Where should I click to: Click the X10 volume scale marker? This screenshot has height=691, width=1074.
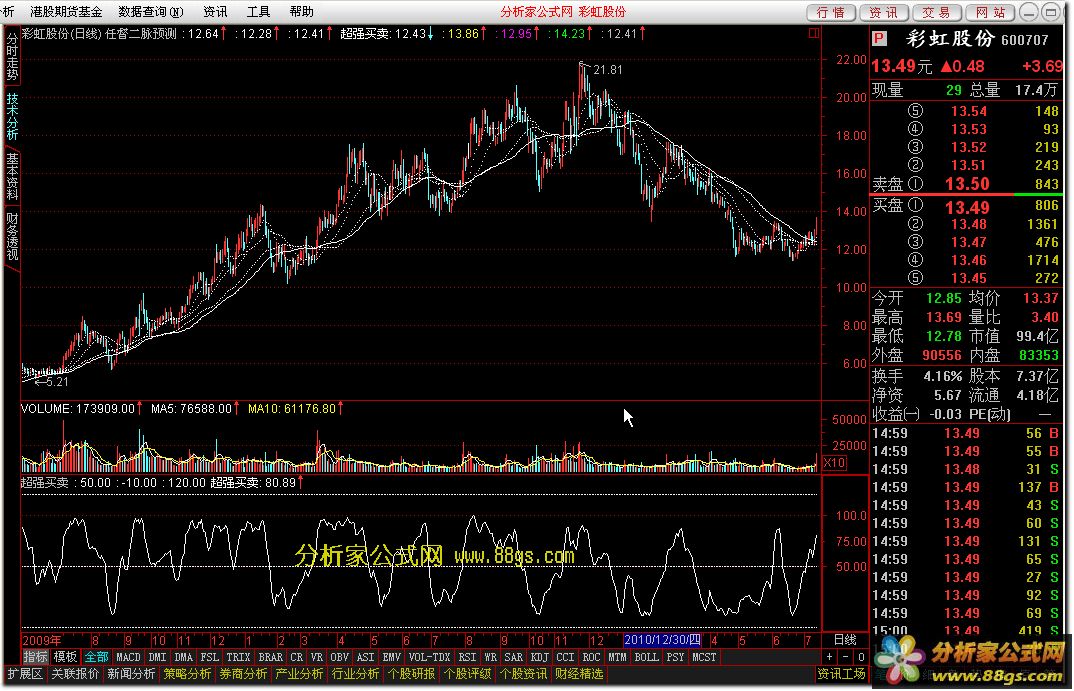pyautogui.click(x=834, y=462)
